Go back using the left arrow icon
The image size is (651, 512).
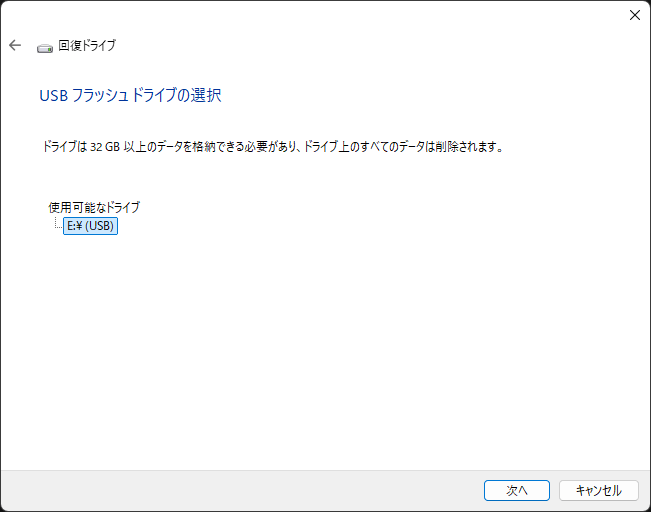coord(15,45)
